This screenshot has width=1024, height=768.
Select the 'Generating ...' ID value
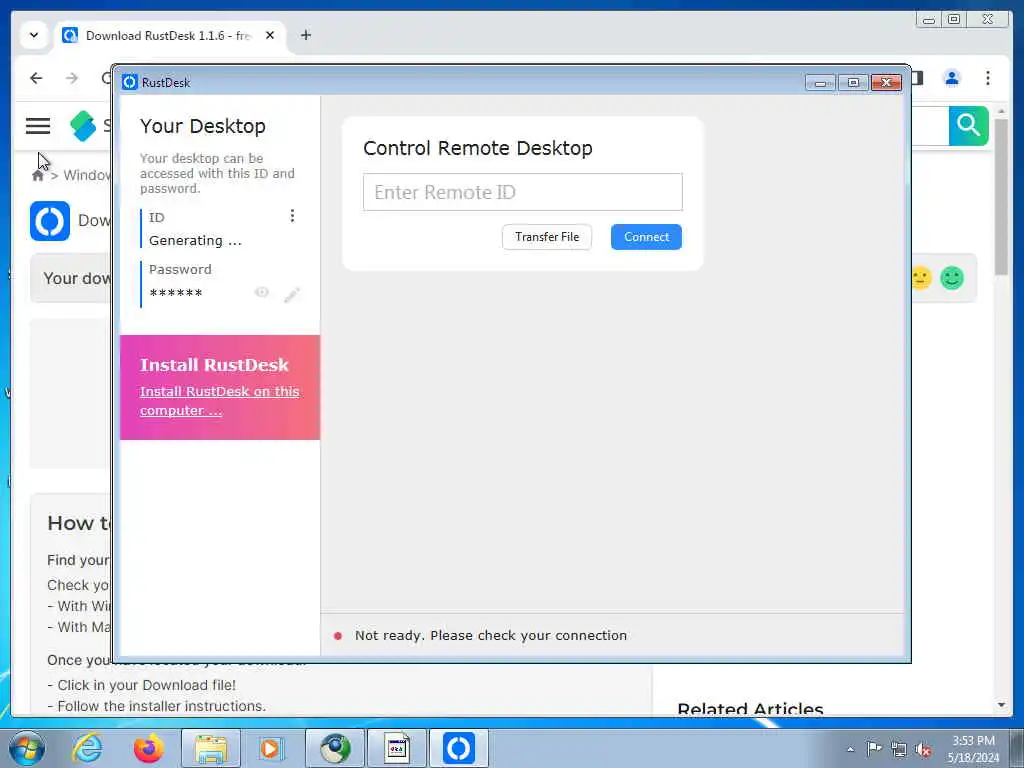195,240
